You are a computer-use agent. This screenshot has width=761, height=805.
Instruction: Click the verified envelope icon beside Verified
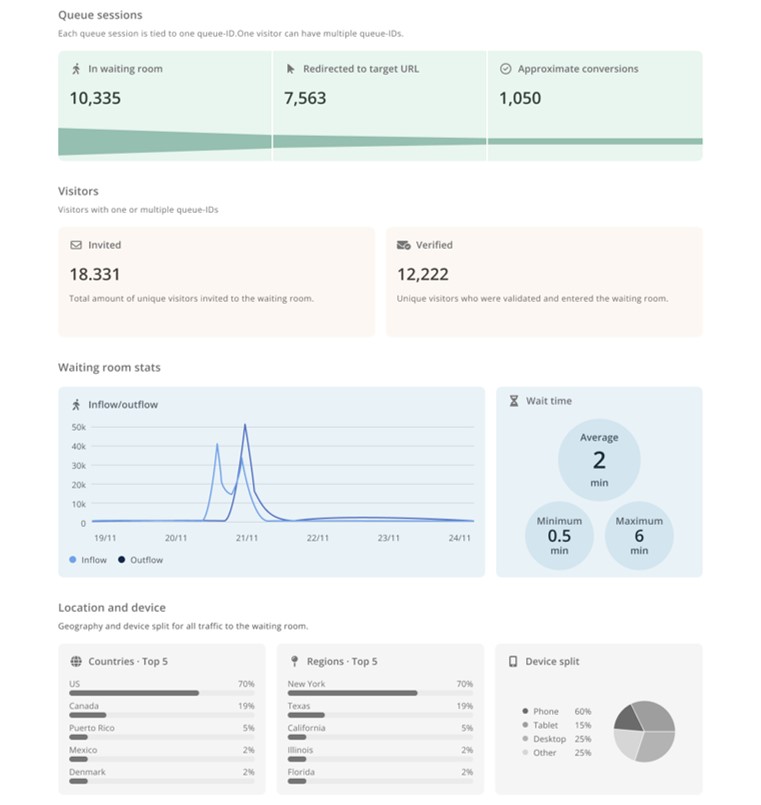pos(403,245)
